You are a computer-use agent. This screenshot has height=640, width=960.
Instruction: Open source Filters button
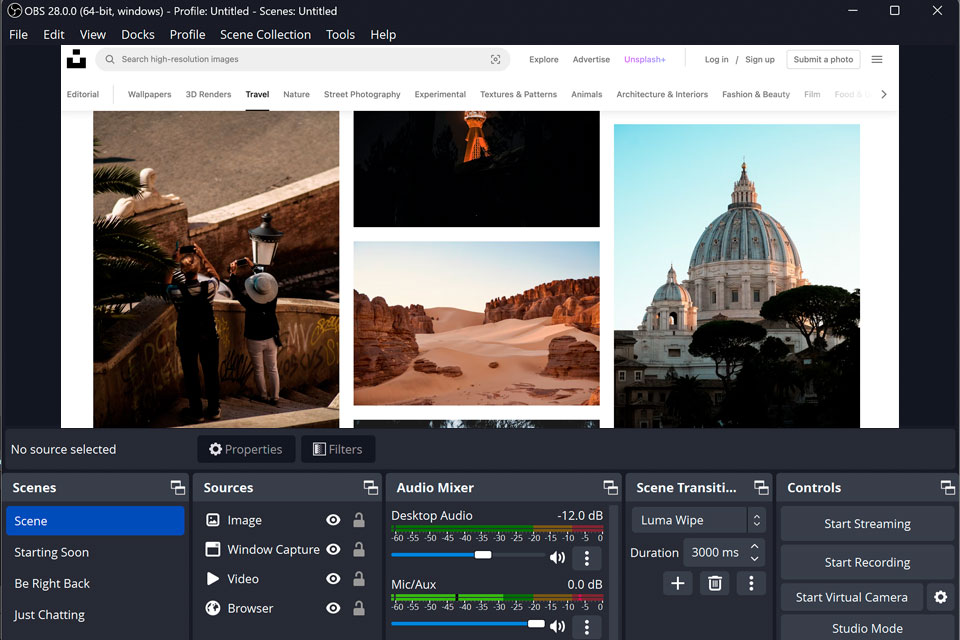338,449
